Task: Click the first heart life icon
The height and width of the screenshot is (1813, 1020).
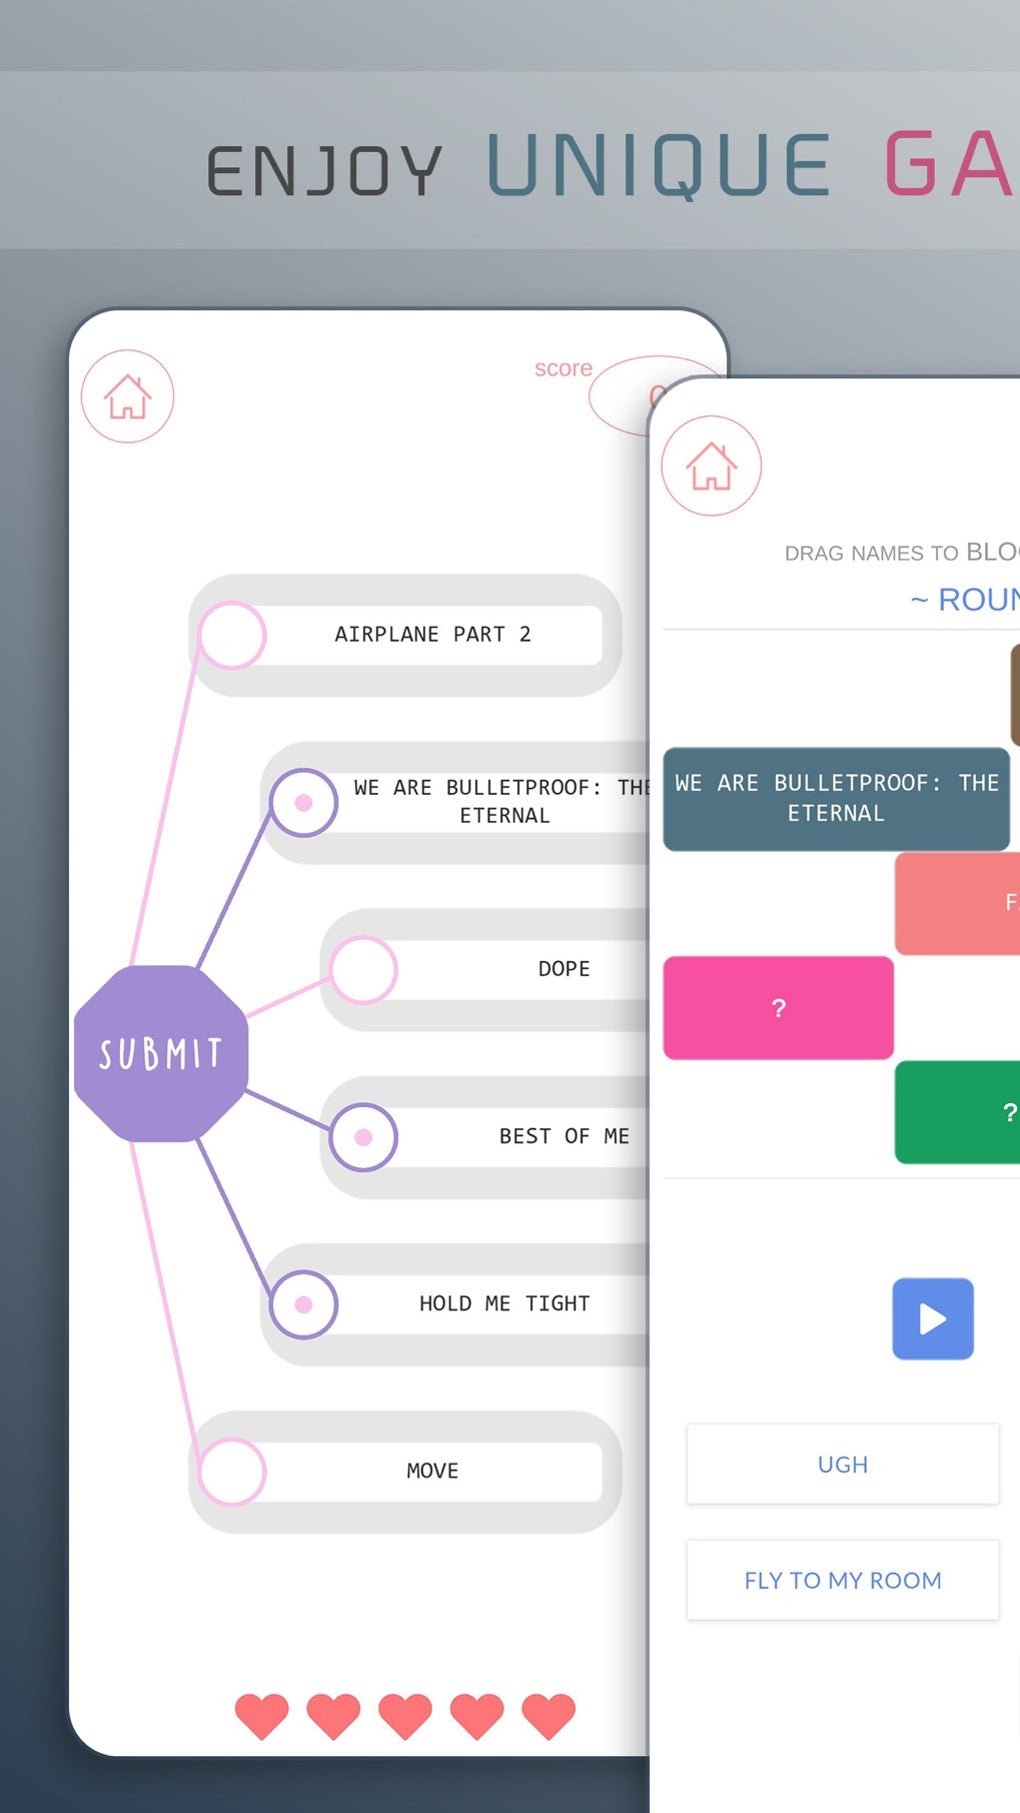Action: (x=262, y=1716)
